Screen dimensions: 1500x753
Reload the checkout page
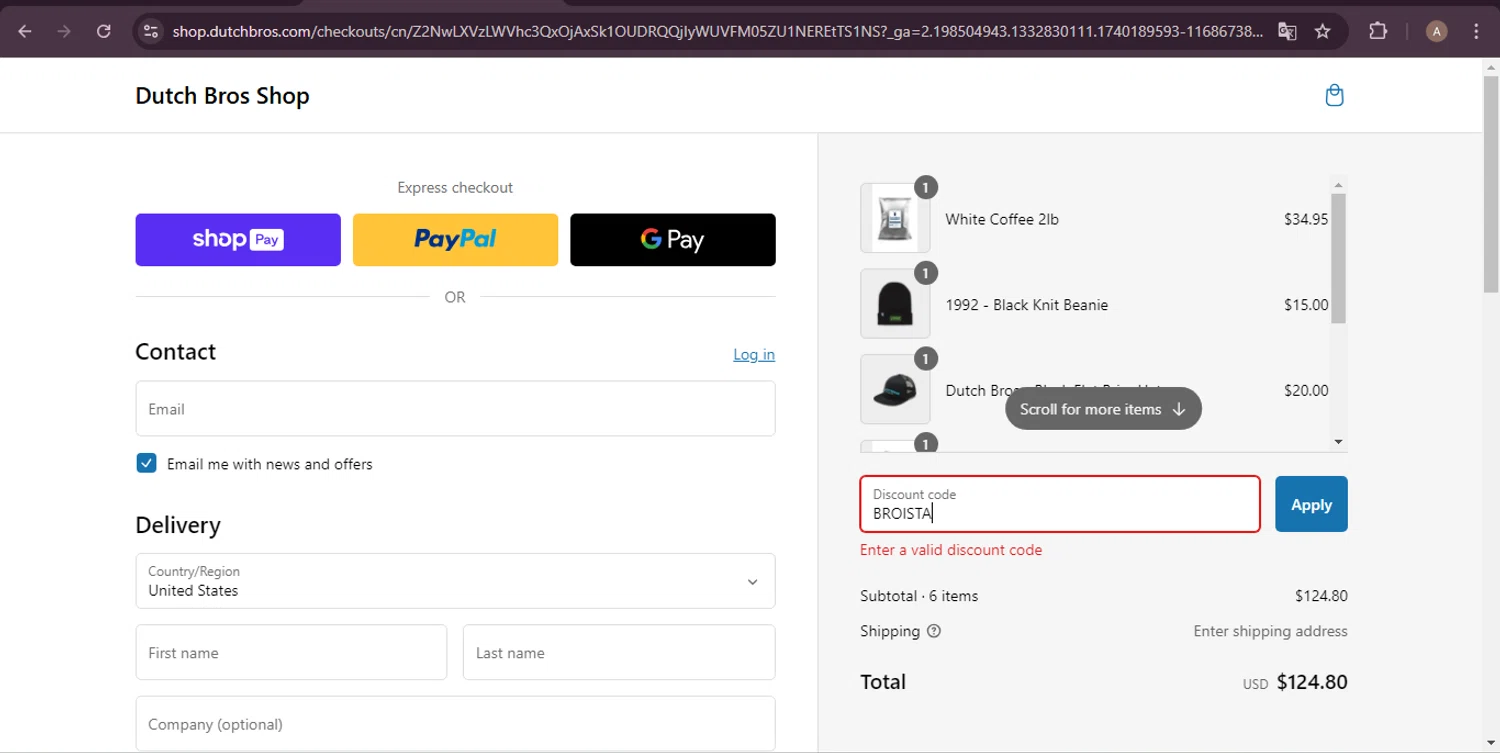point(103,31)
